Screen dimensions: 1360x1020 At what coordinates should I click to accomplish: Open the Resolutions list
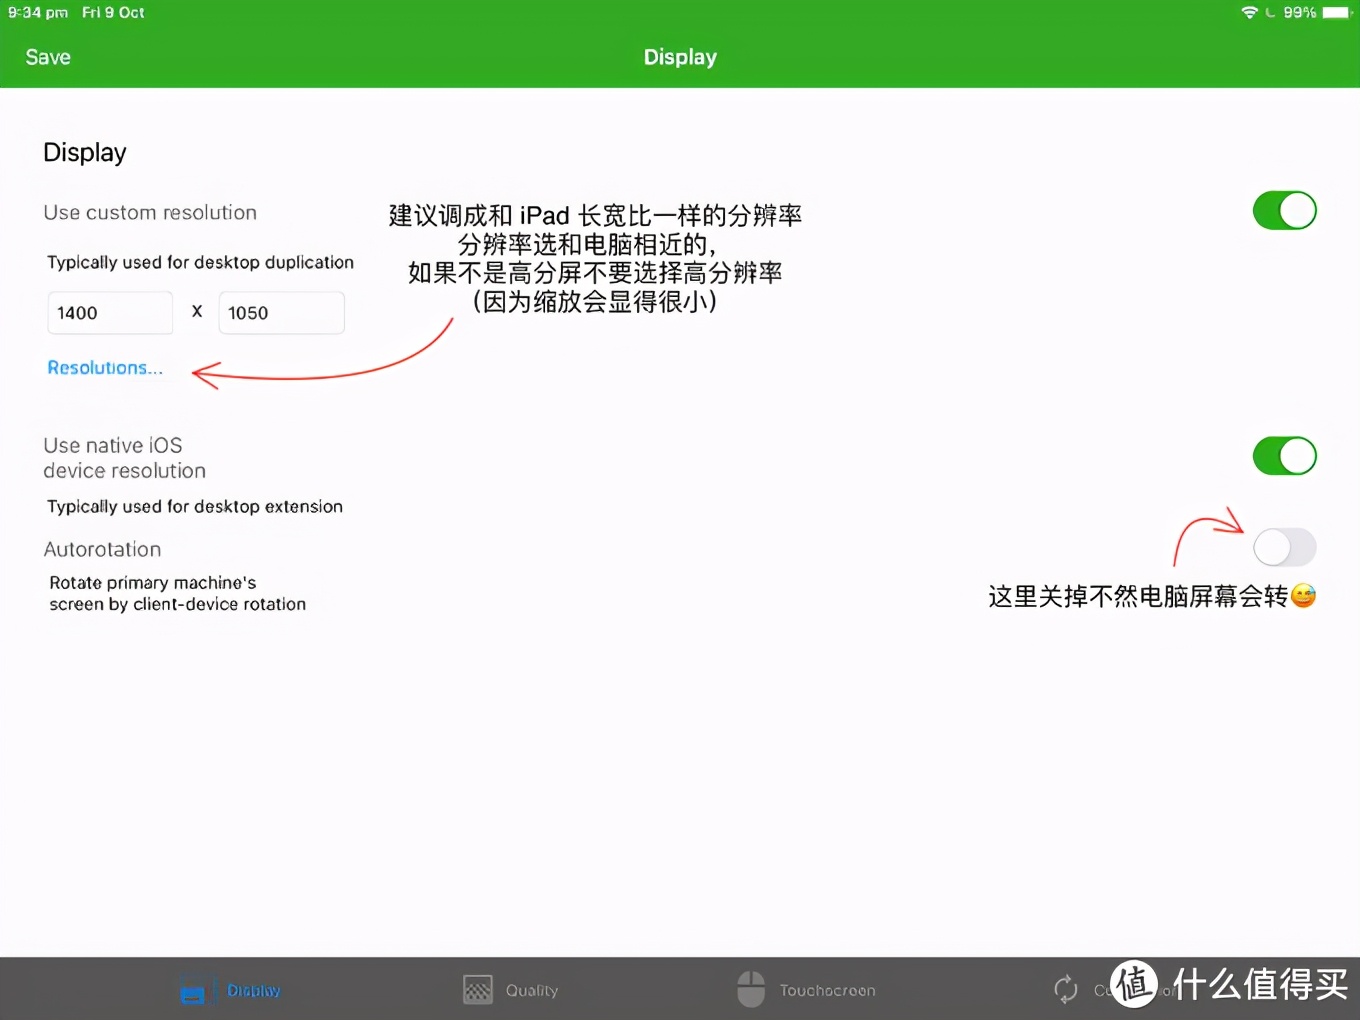(x=105, y=367)
